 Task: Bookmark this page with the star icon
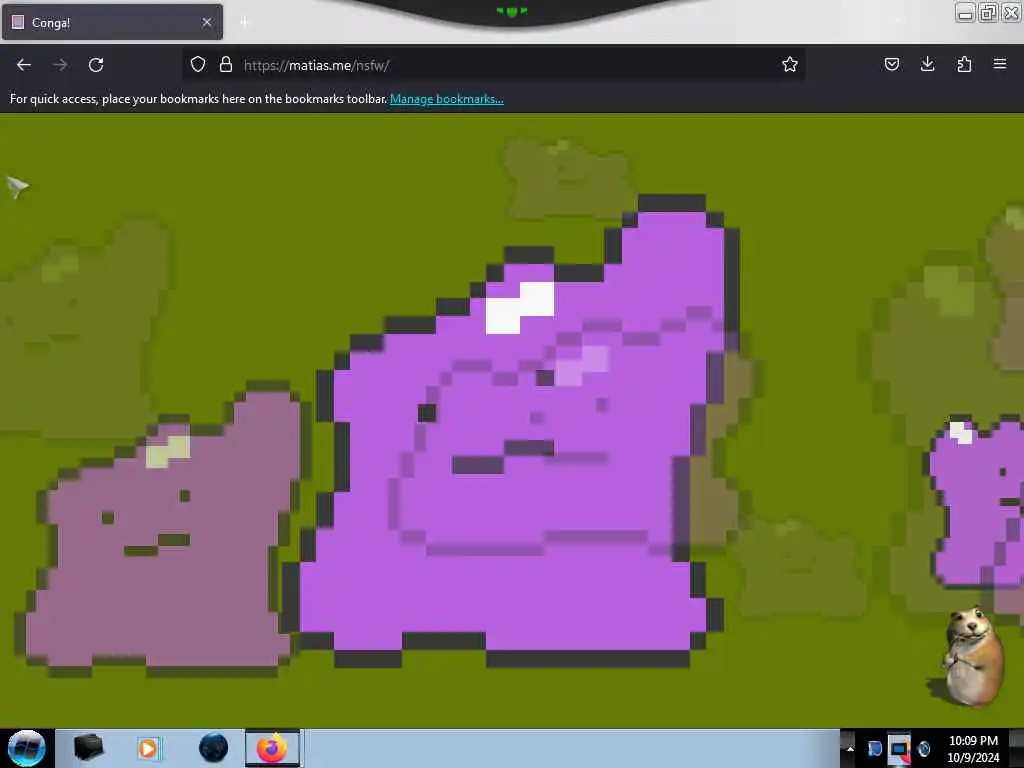(x=790, y=64)
